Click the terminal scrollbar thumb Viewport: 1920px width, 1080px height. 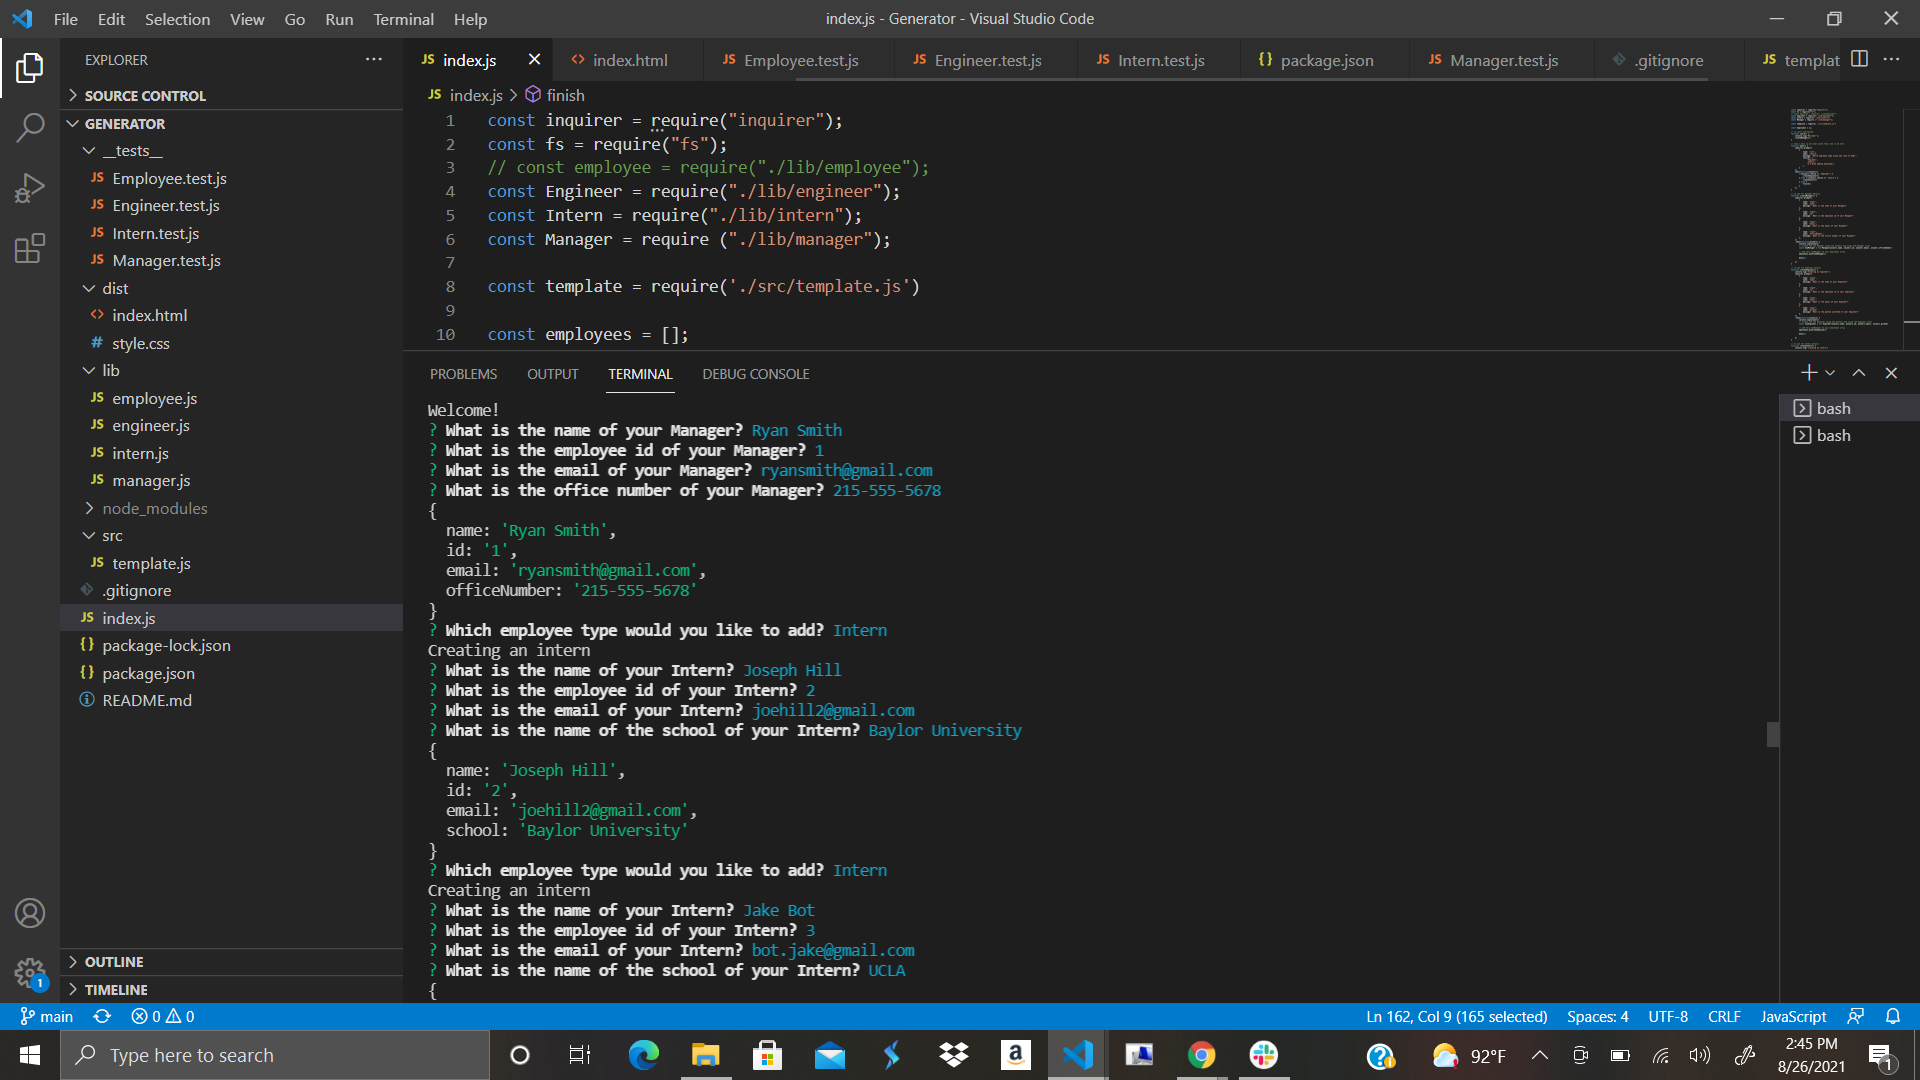pos(1773,735)
